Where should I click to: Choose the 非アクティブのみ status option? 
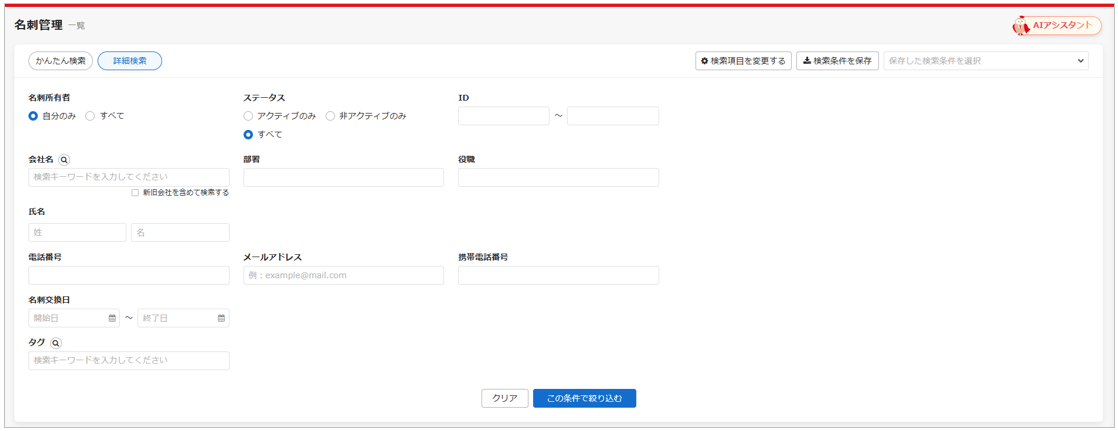(x=331, y=116)
